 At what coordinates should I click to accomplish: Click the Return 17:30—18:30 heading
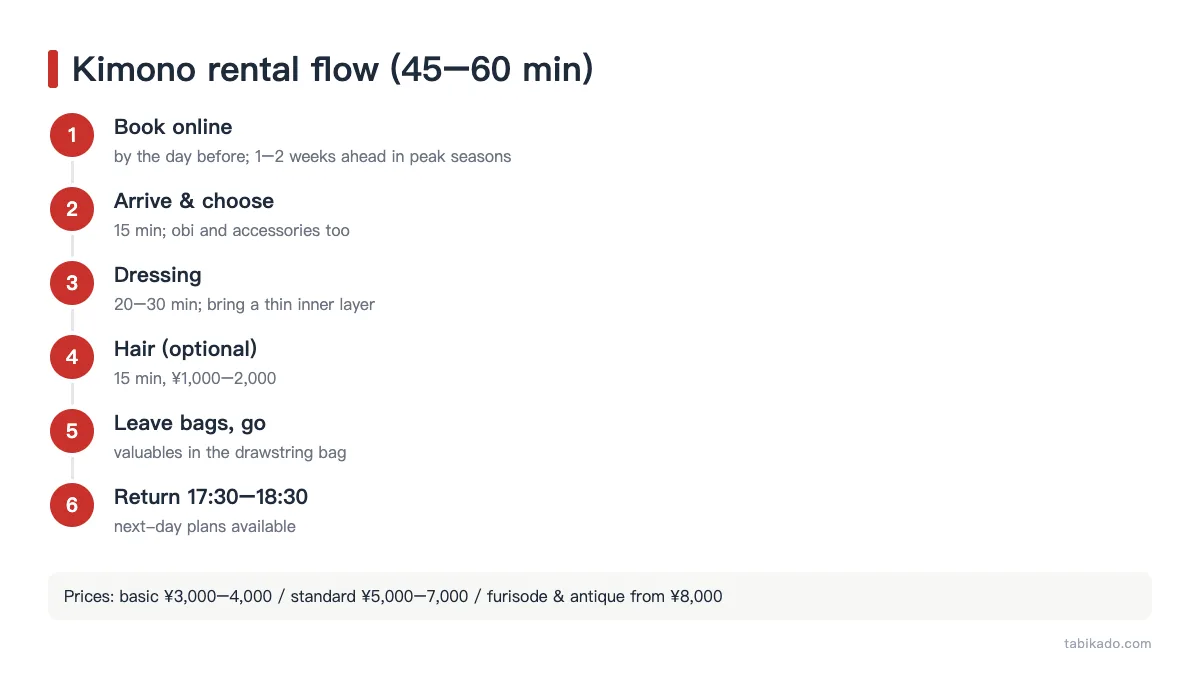tap(211, 497)
